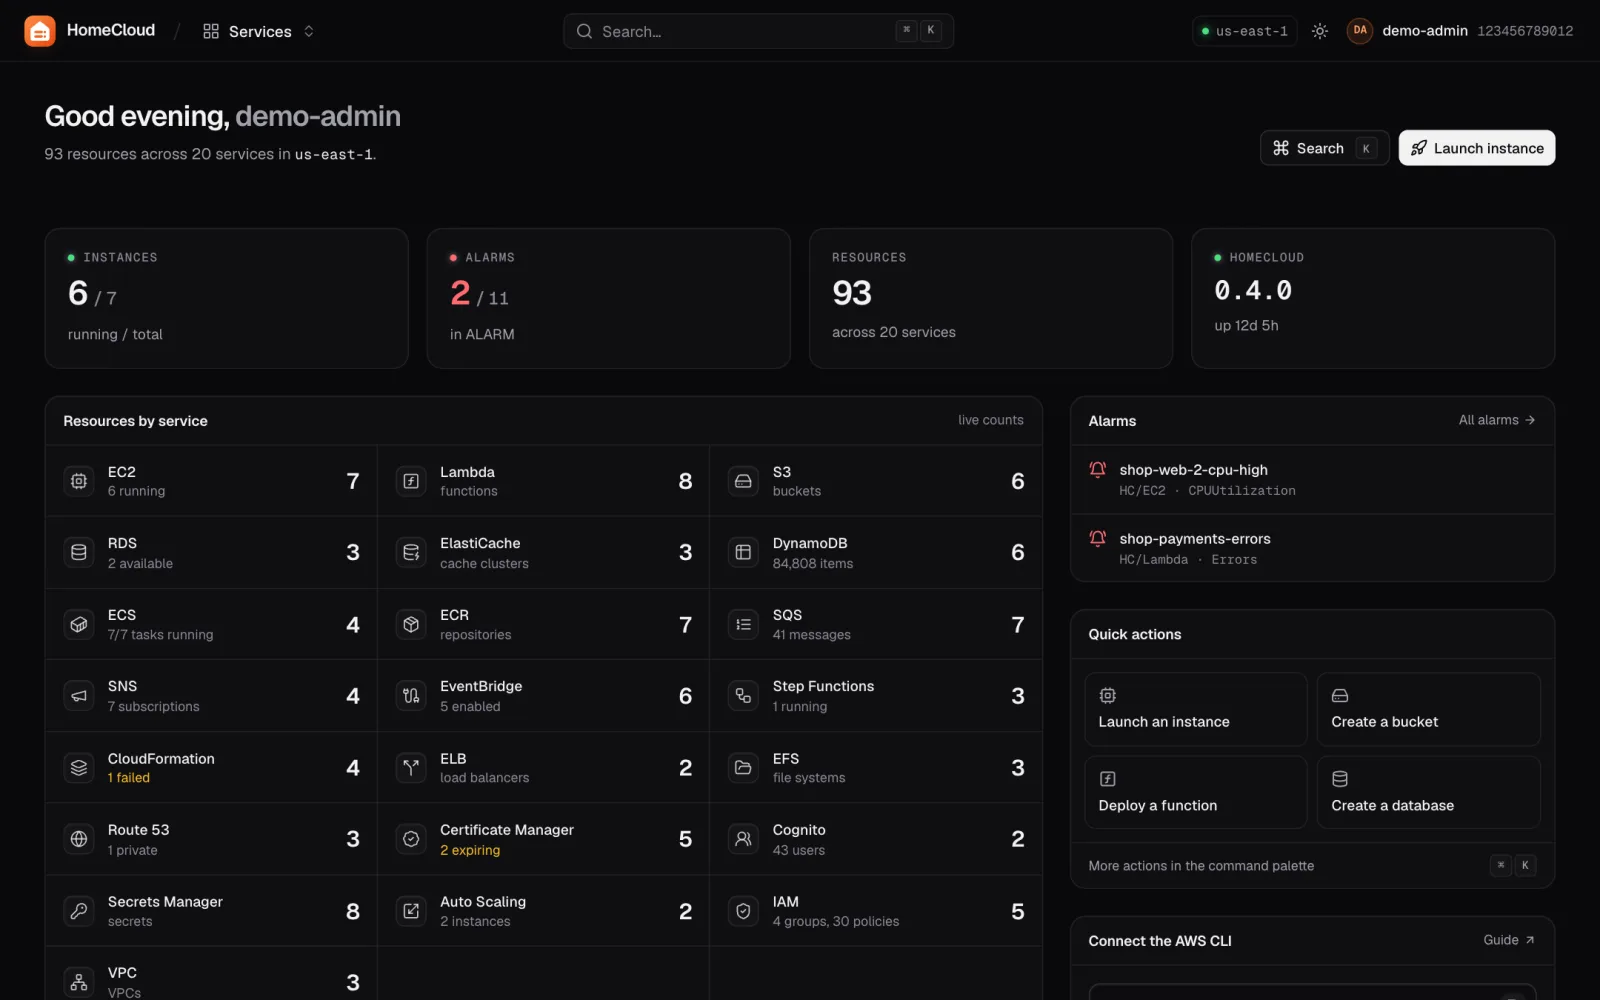Open the demo-admin account menu
The height and width of the screenshot is (1000, 1600).
tap(1425, 31)
